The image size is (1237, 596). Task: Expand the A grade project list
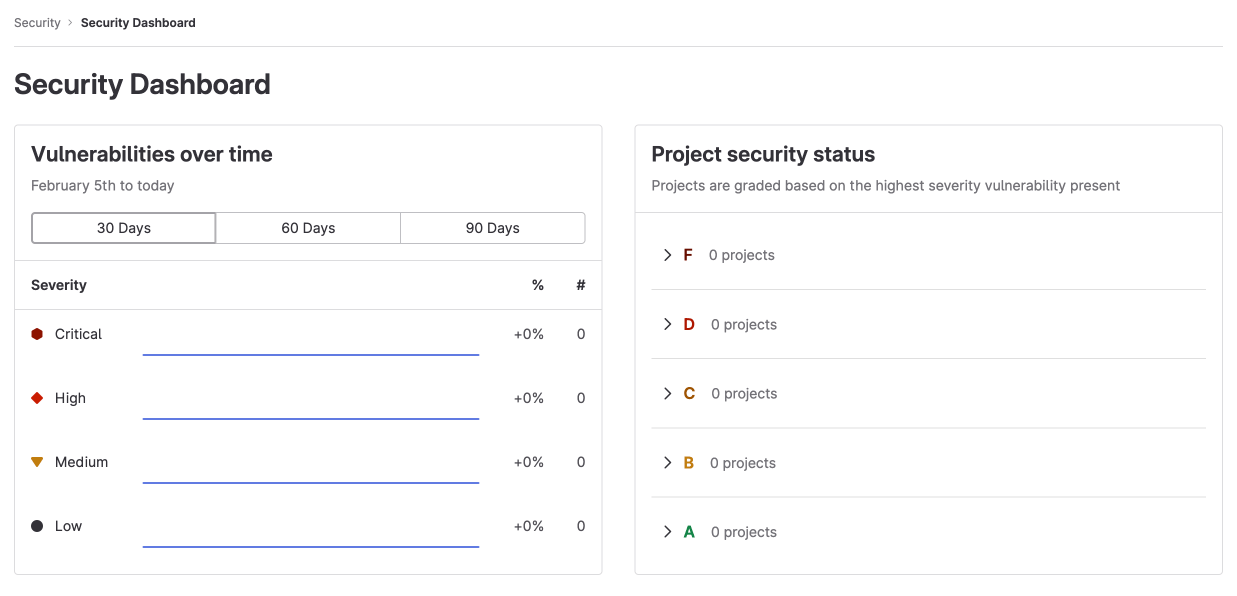[667, 531]
